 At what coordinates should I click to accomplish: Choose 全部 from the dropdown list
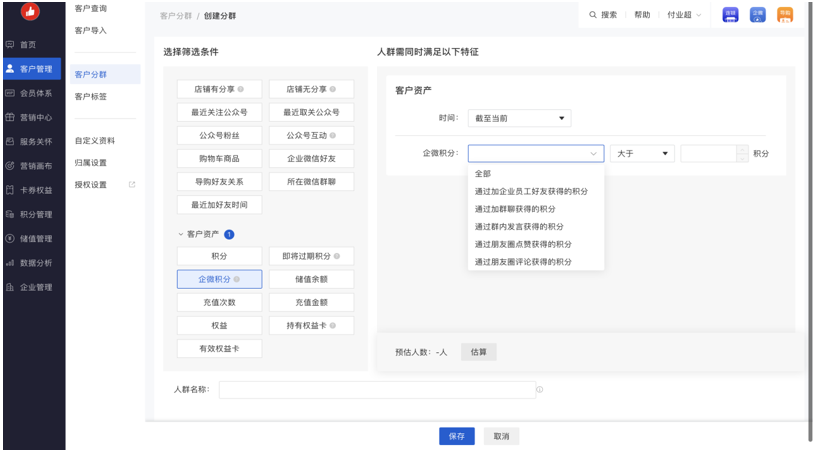point(536,174)
